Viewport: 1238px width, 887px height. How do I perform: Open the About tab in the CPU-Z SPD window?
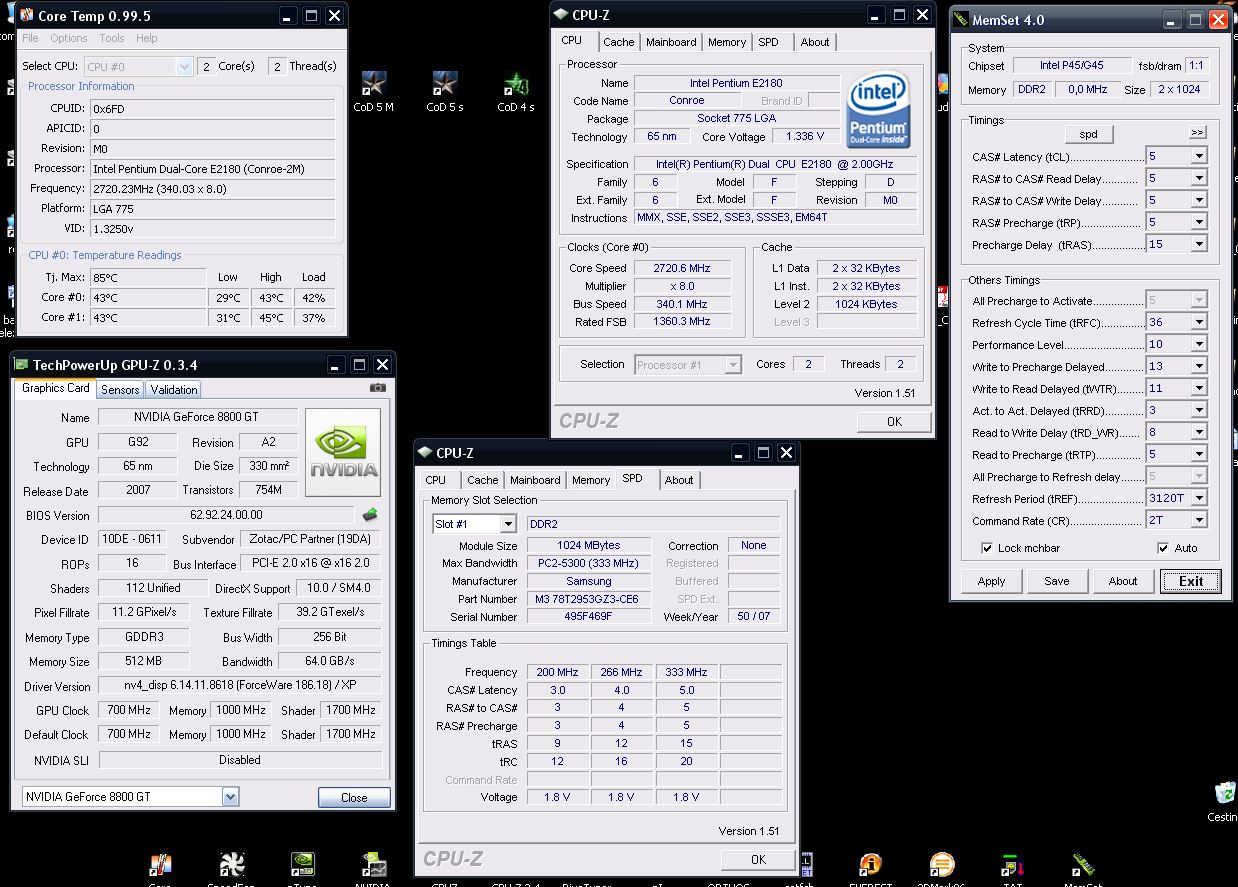click(679, 480)
